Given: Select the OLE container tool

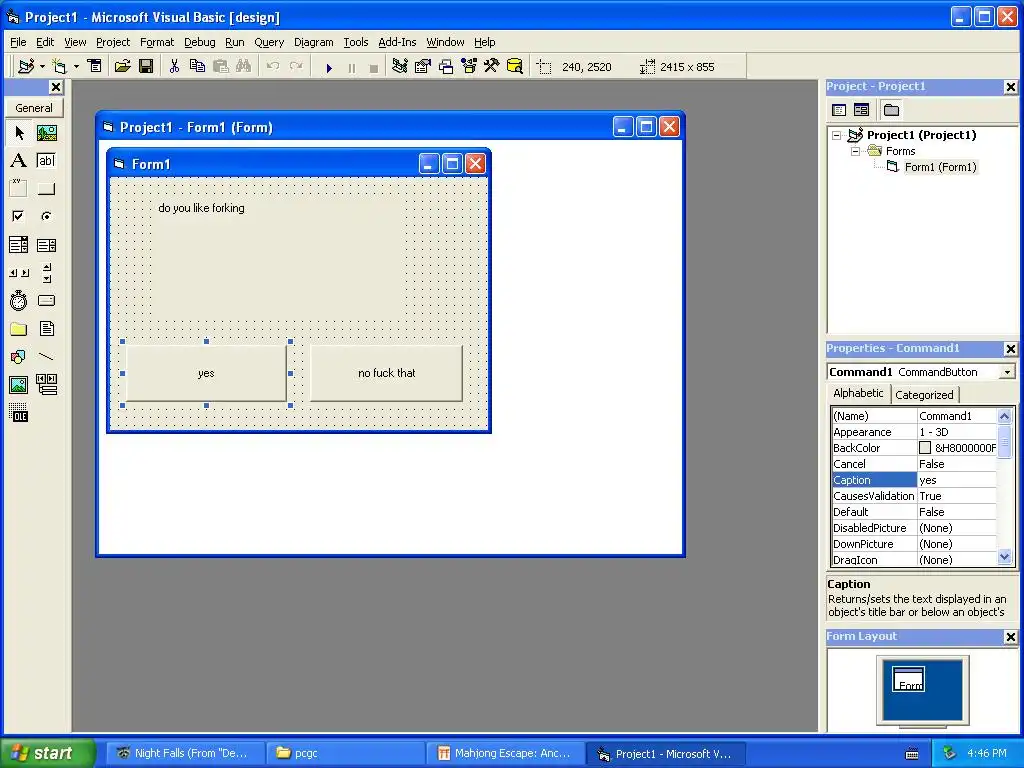Looking at the screenshot, I should point(19,413).
